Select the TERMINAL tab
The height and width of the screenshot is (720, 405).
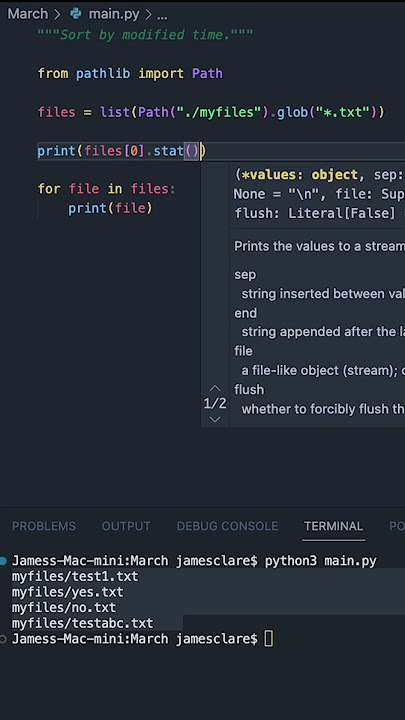(333, 526)
